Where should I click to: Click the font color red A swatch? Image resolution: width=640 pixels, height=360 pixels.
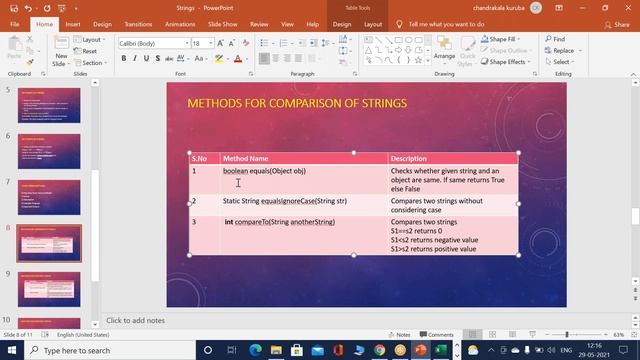pos(238,59)
